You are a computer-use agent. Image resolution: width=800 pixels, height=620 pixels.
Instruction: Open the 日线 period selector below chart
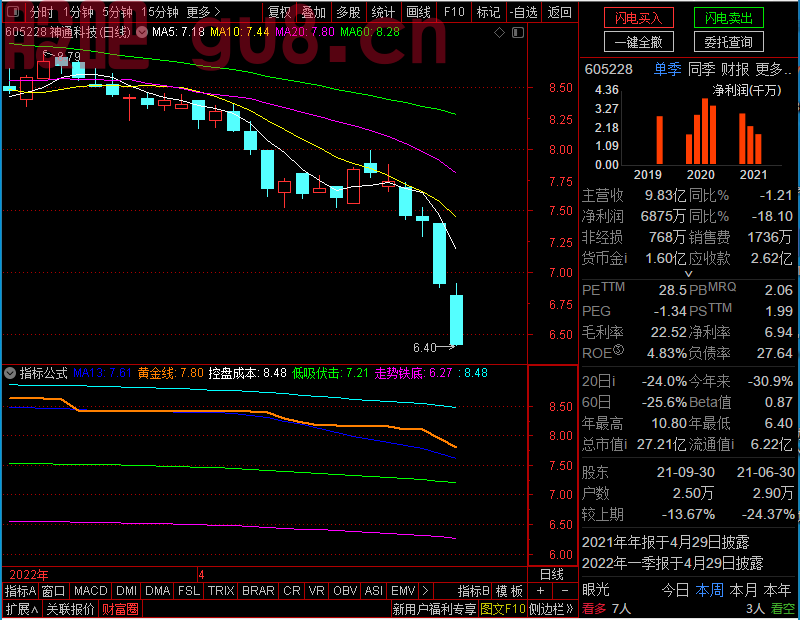[x=552, y=575]
